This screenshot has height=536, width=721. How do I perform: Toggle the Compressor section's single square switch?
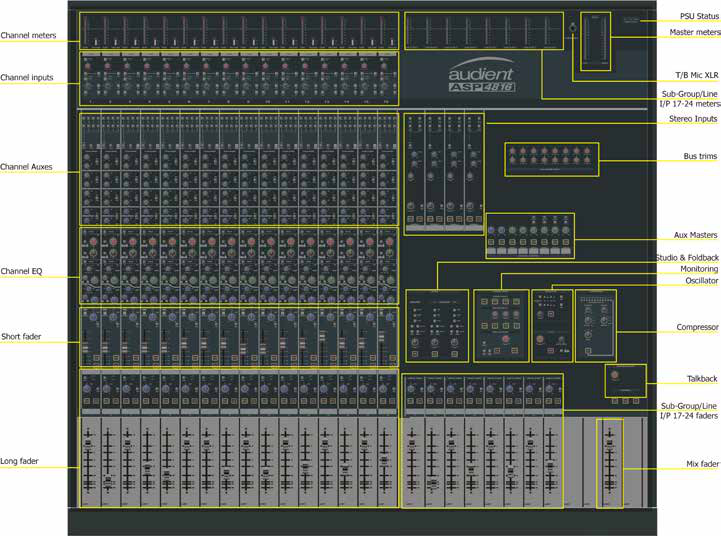tap(588, 351)
